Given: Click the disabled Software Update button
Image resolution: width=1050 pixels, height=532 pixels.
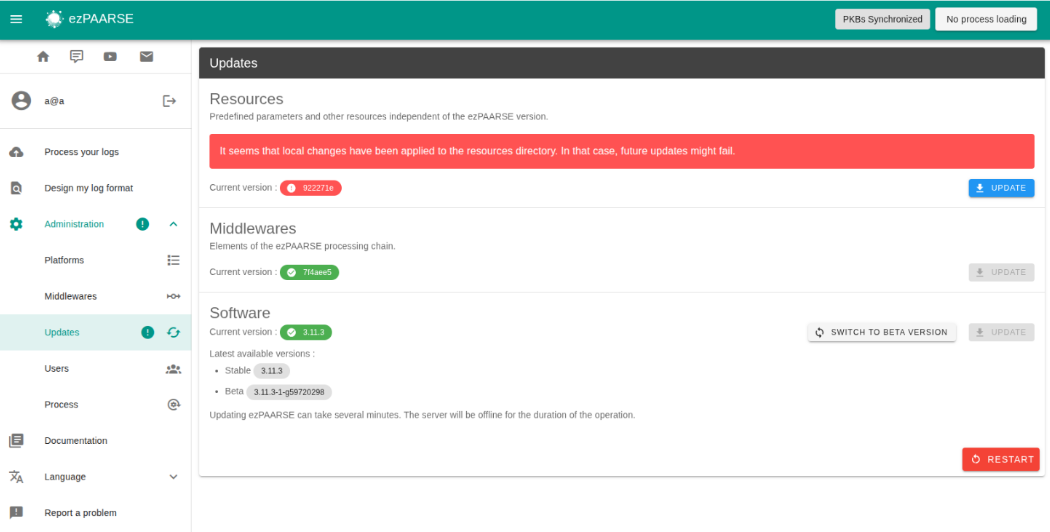Looking at the screenshot, I should click(1001, 332).
